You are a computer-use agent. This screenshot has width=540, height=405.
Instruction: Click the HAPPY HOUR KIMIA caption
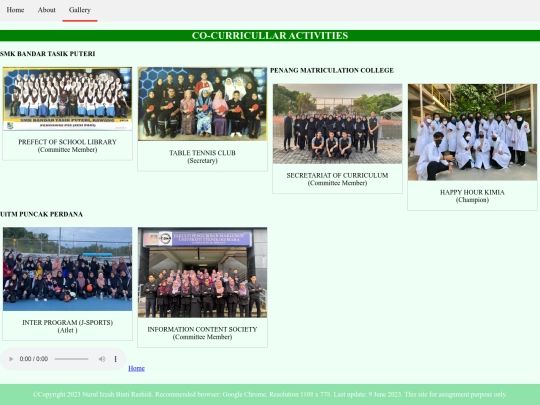[472, 192]
